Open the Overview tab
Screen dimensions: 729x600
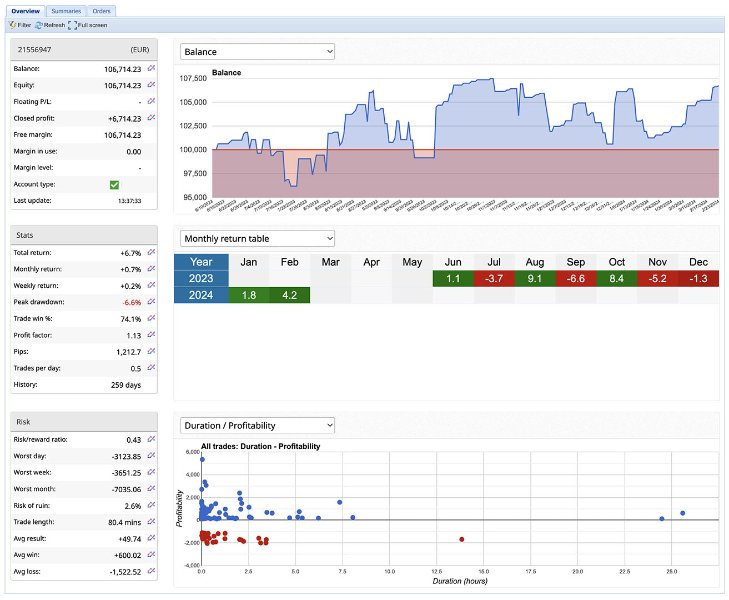tap(26, 11)
